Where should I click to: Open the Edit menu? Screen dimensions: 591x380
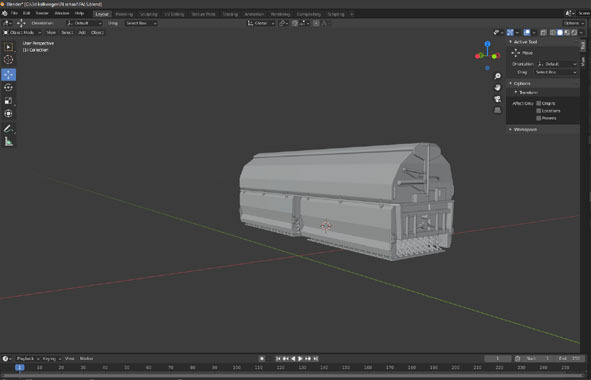pyautogui.click(x=26, y=14)
